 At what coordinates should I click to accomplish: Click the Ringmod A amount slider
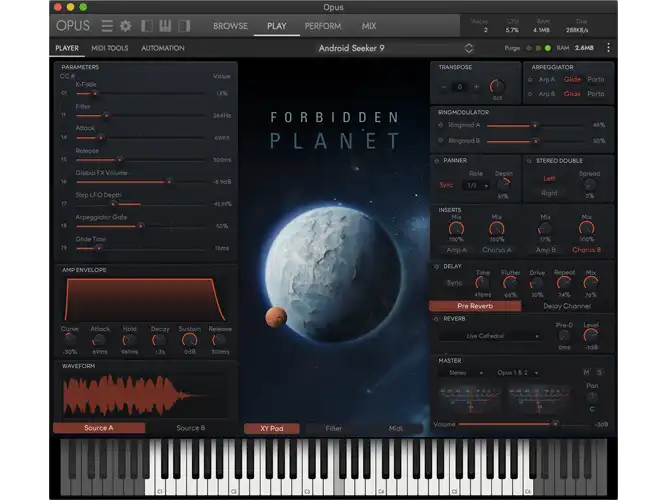pyautogui.click(x=535, y=126)
